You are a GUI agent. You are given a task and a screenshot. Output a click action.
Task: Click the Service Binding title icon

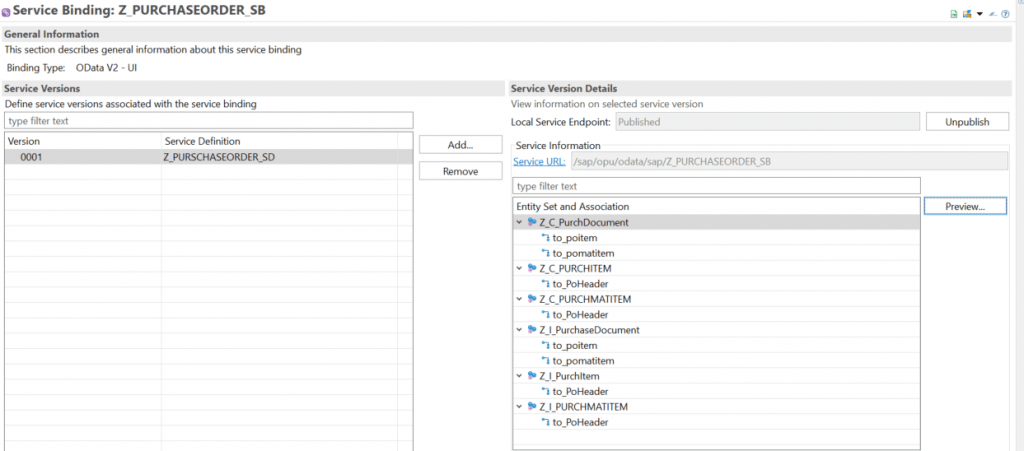(x=7, y=12)
